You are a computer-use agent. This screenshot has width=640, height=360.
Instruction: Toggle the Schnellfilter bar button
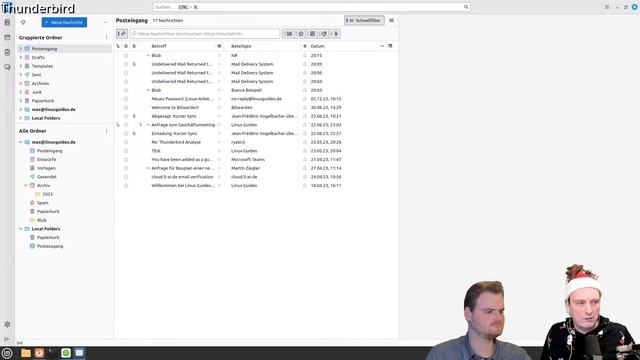[364, 20]
